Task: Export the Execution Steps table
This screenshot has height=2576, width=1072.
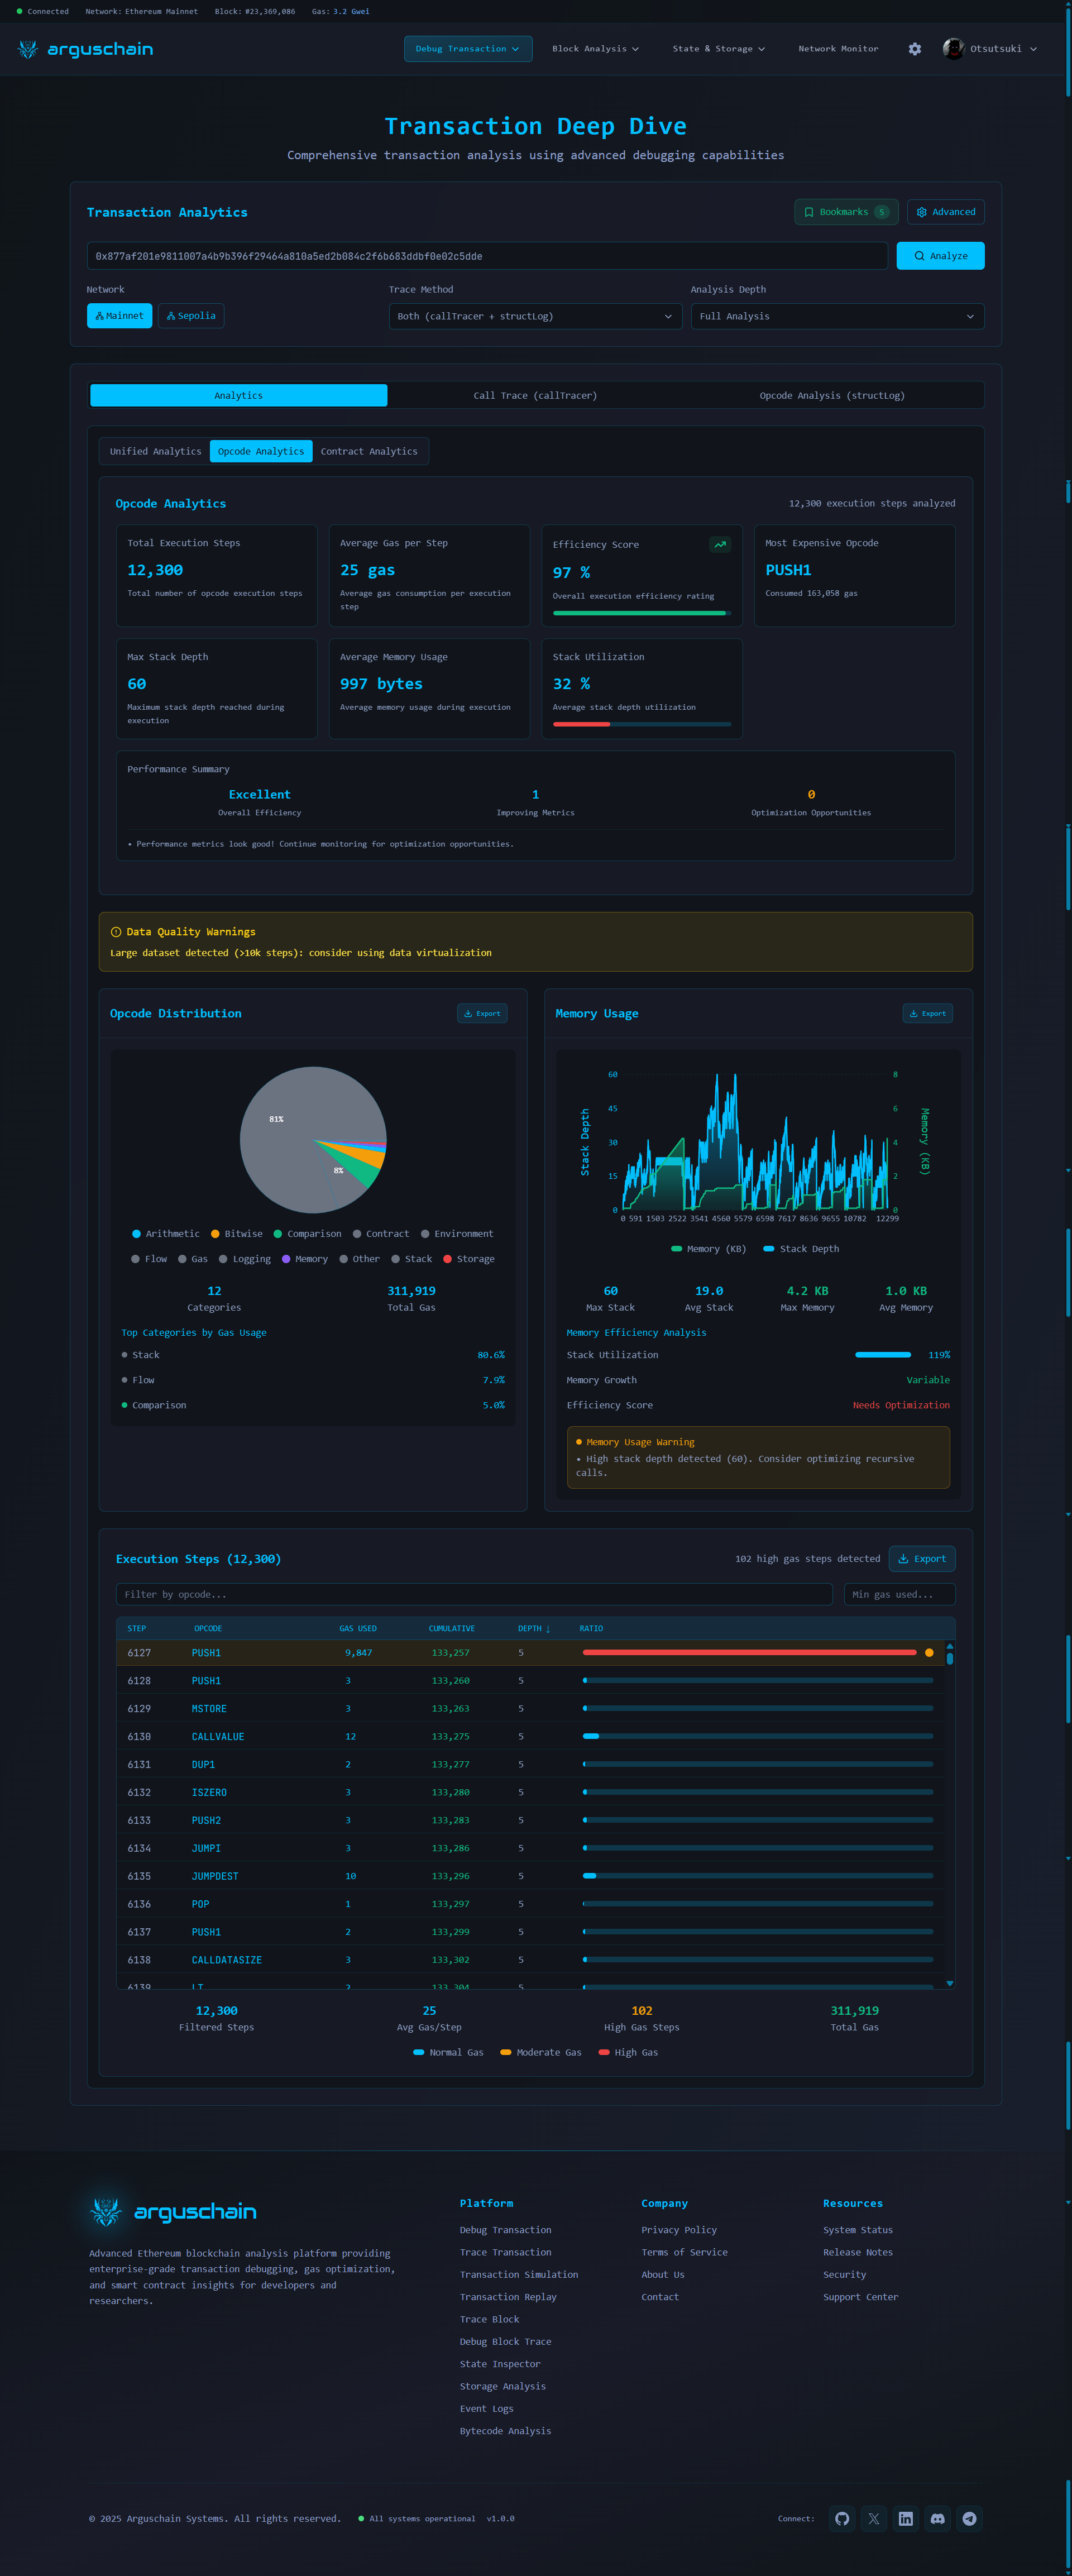Action: pyautogui.click(x=921, y=1559)
